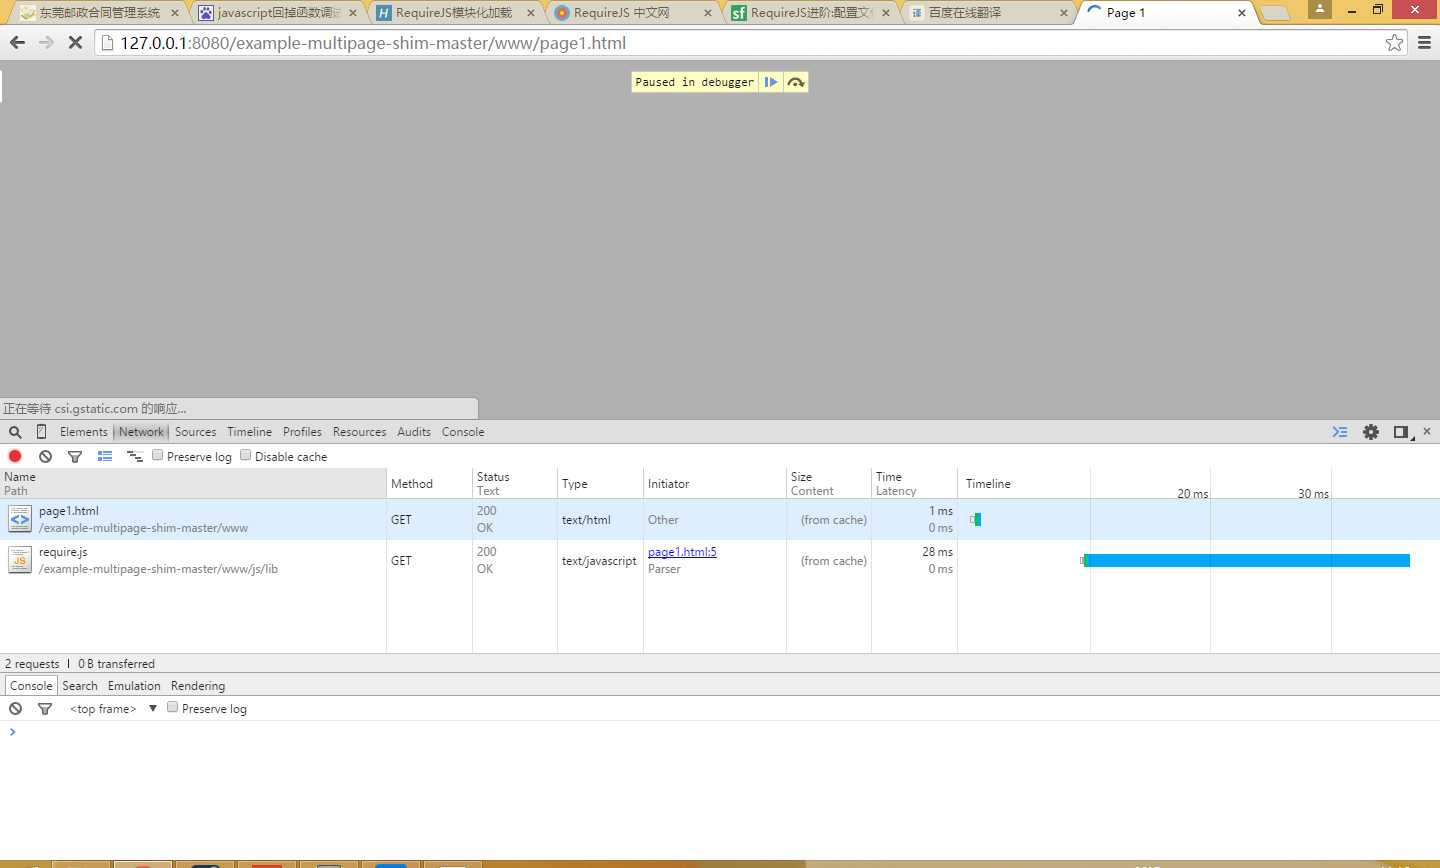Click the console input prompt

720,732
